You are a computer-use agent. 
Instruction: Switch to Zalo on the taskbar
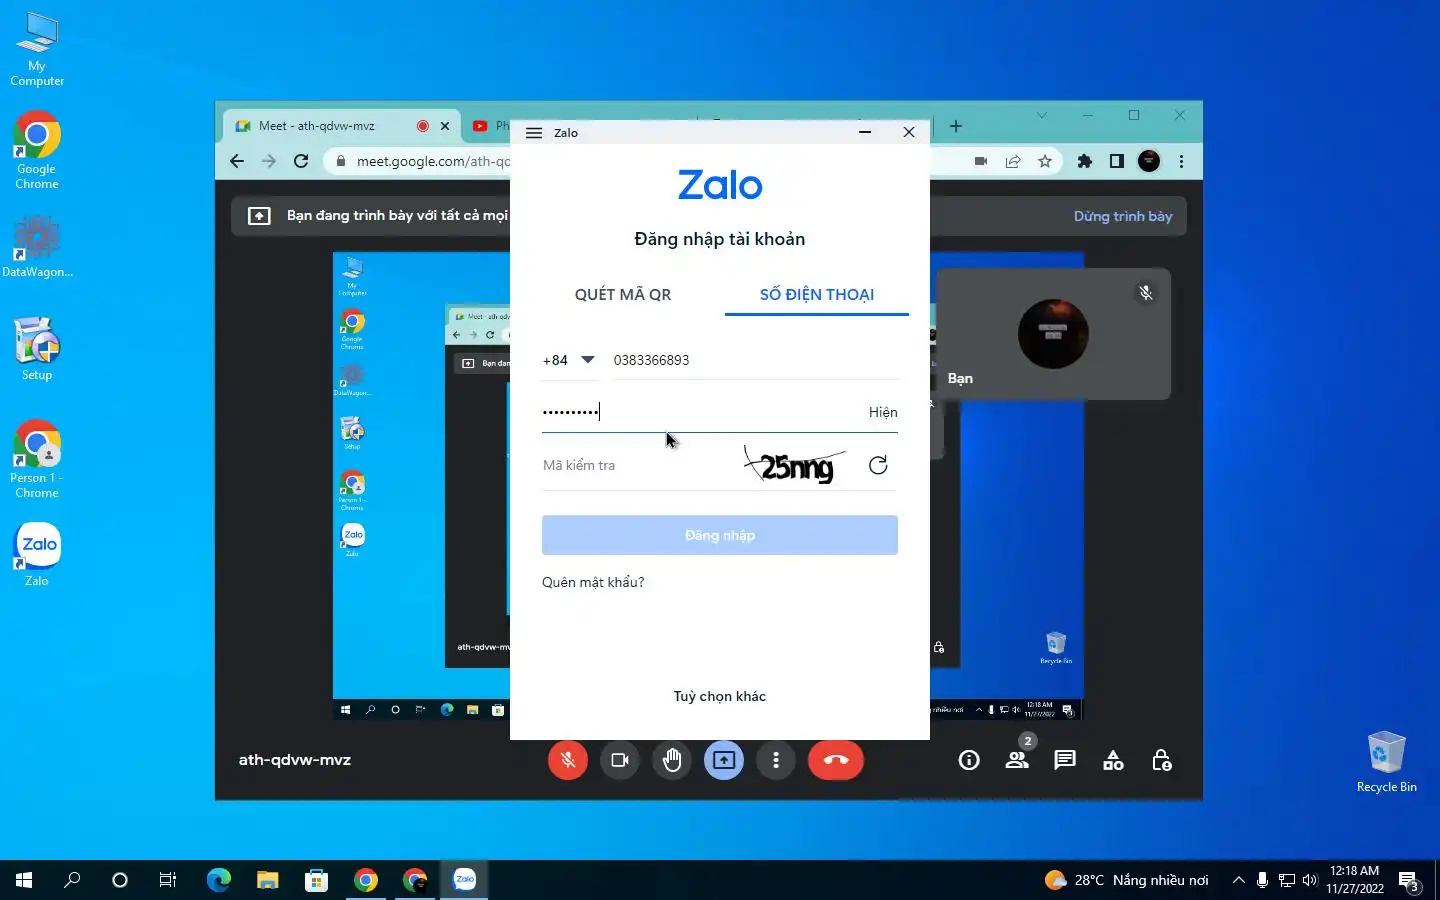pos(464,880)
